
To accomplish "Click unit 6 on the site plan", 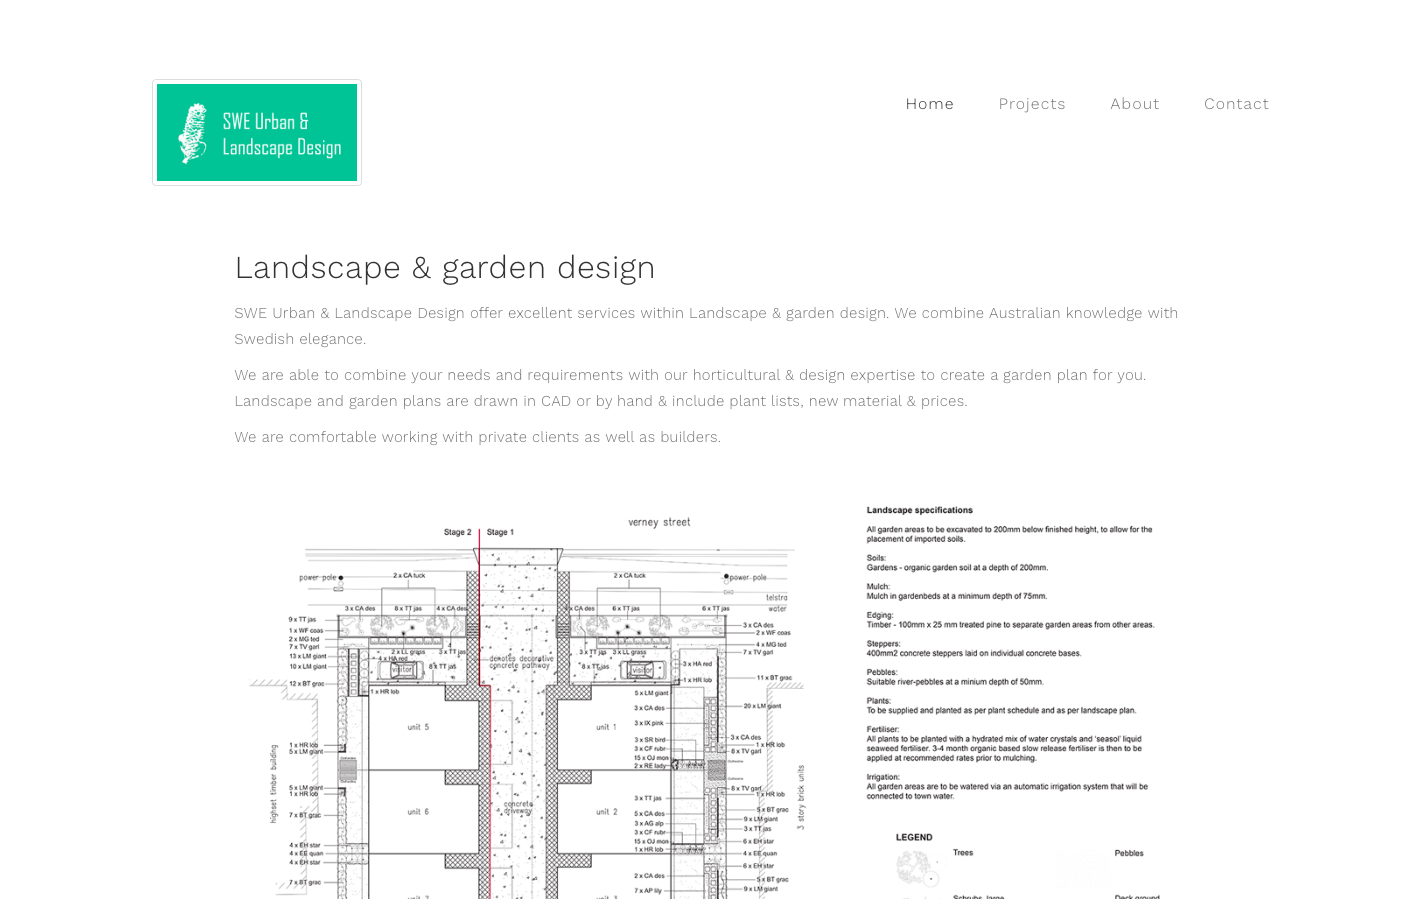I will [x=418, y=812].
